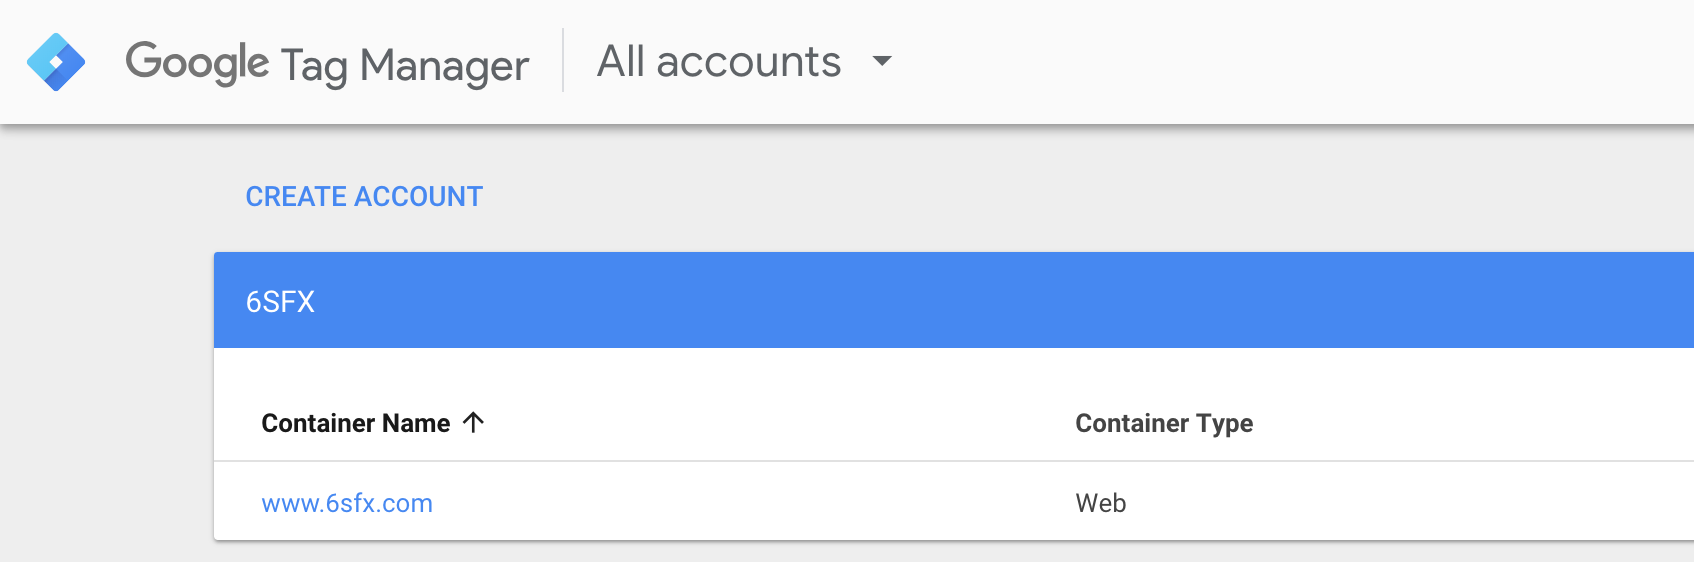Click the Tag Manager title text
The width and height of the screenshot is (1694, 562).
[x=405, y=66]
